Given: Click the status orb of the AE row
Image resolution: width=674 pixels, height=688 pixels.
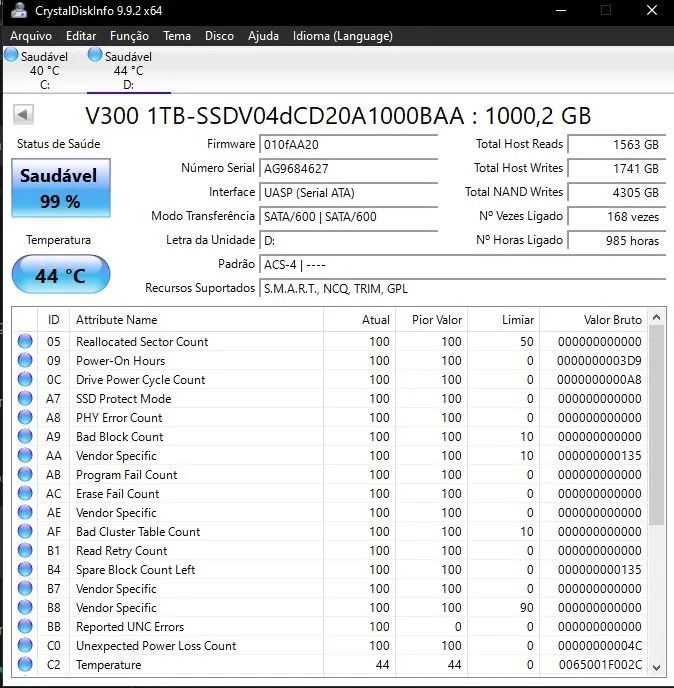Looking at the screenshot, I should click(x=25, y=512).
